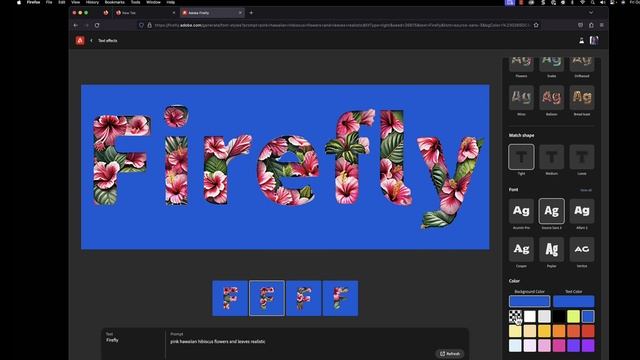The width and height of the screenshot is (640, 360).
Task: Open the Apple menu
Action: pyautogui.click(x=19, y=2)
